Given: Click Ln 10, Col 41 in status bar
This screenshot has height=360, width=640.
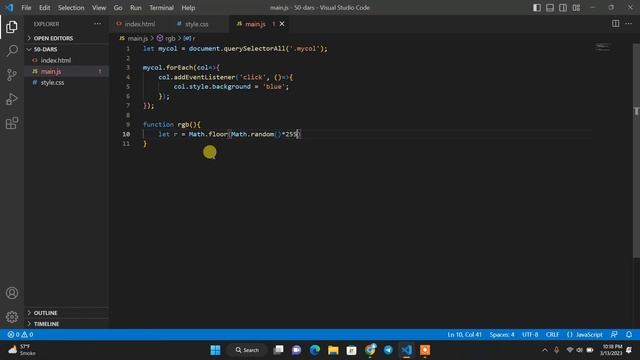Looking at the screenshot, I should pos(464,335).
